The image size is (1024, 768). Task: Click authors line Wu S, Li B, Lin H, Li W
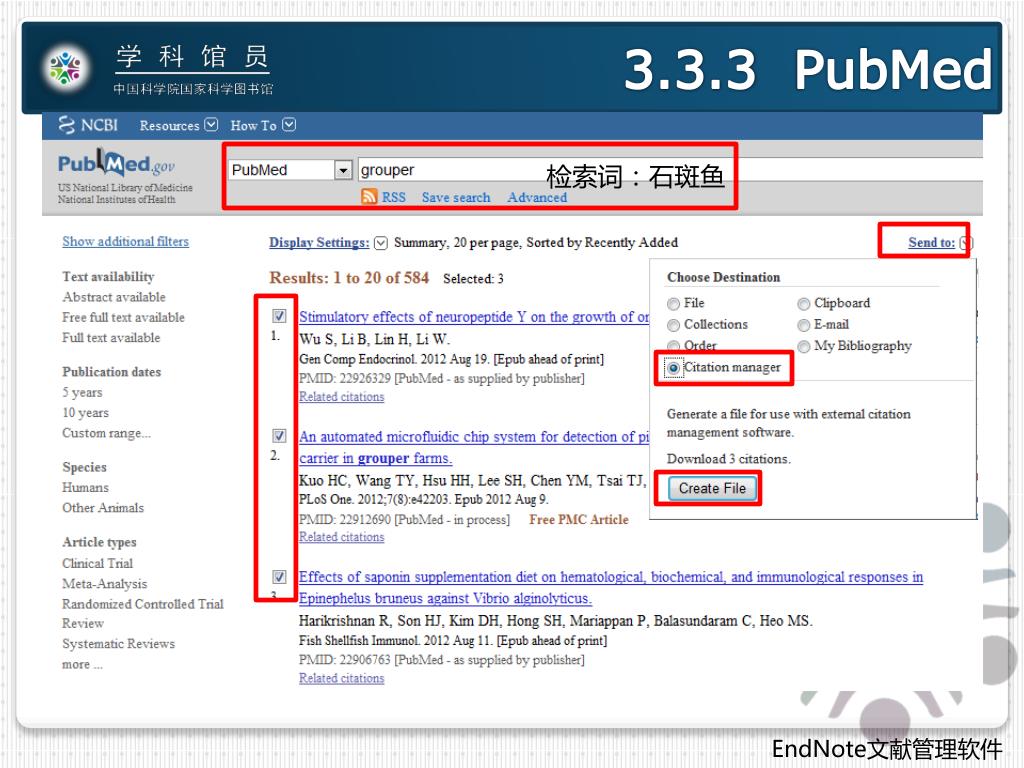[x=374, y=339]
